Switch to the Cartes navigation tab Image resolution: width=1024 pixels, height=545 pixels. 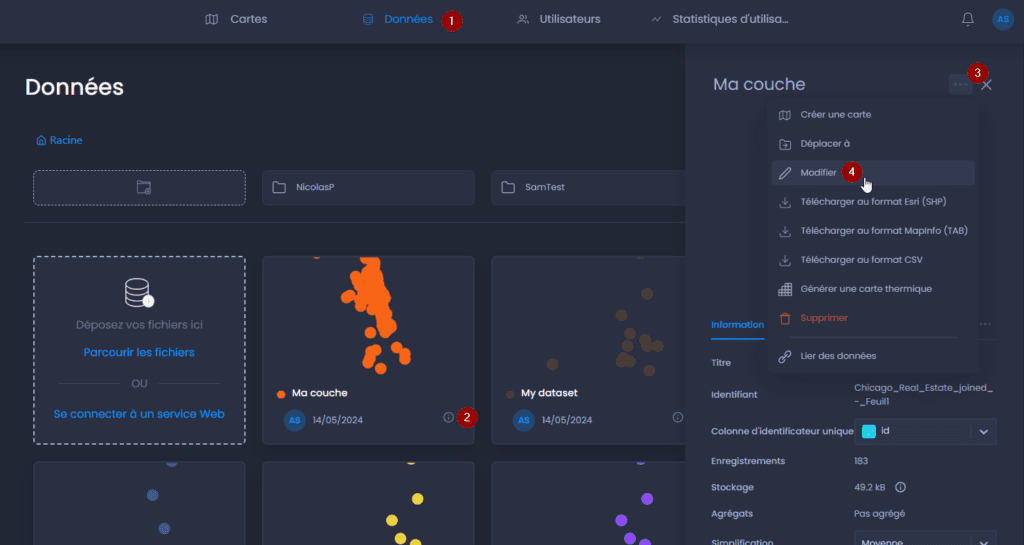pyautogui.click(x=236, y=19)
